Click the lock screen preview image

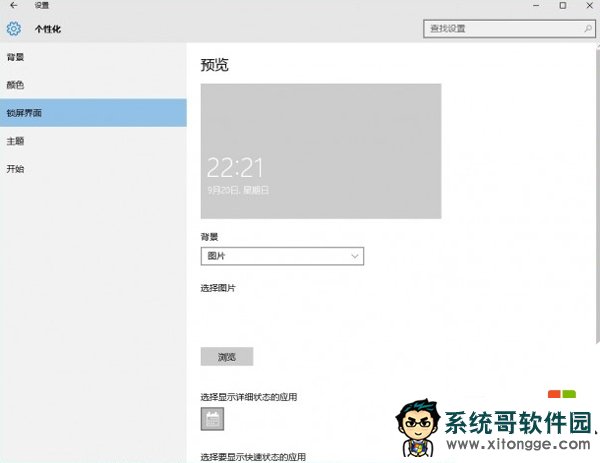click(x=321, y=151)
